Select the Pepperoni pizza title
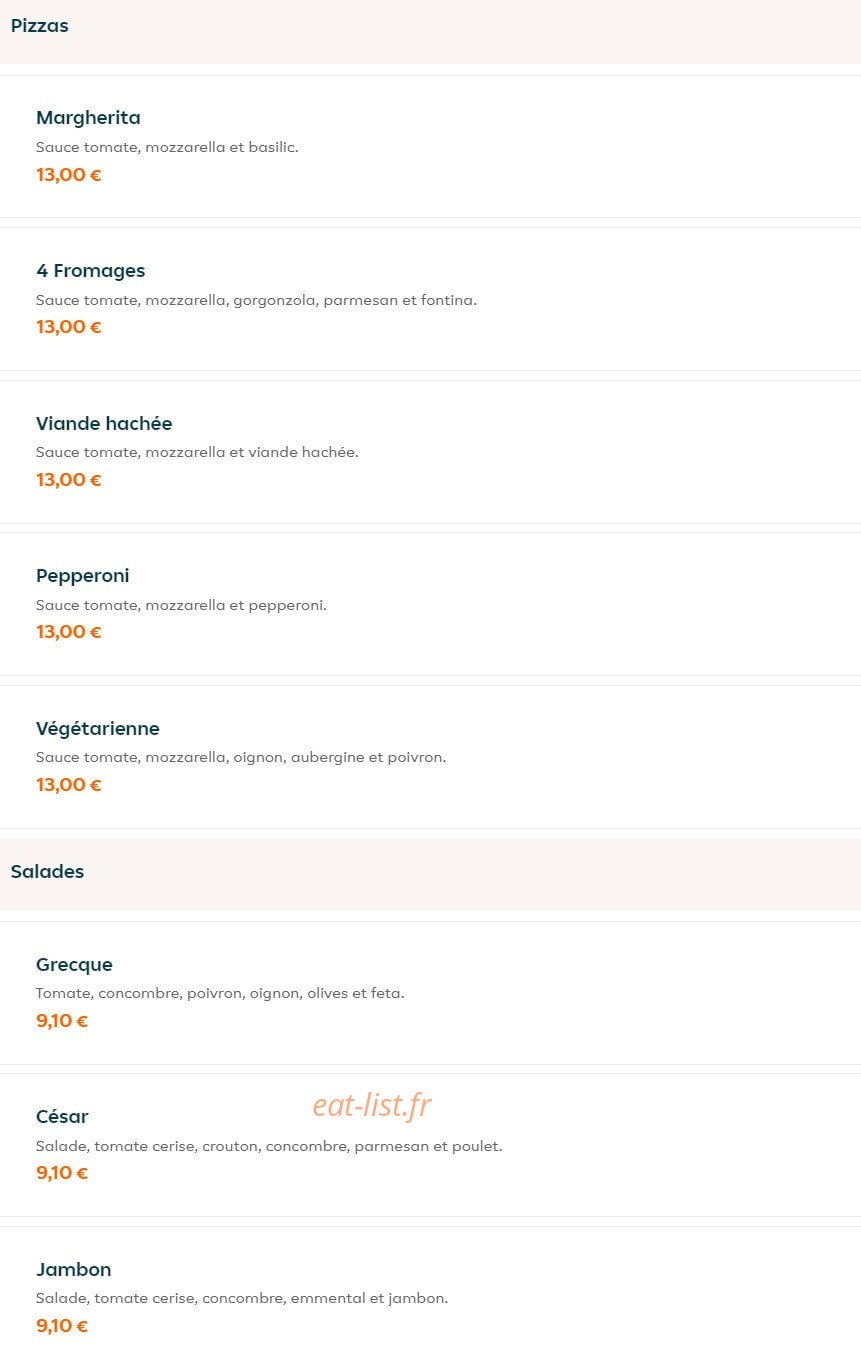This screenshot has width=861, height=1353. 83,576
